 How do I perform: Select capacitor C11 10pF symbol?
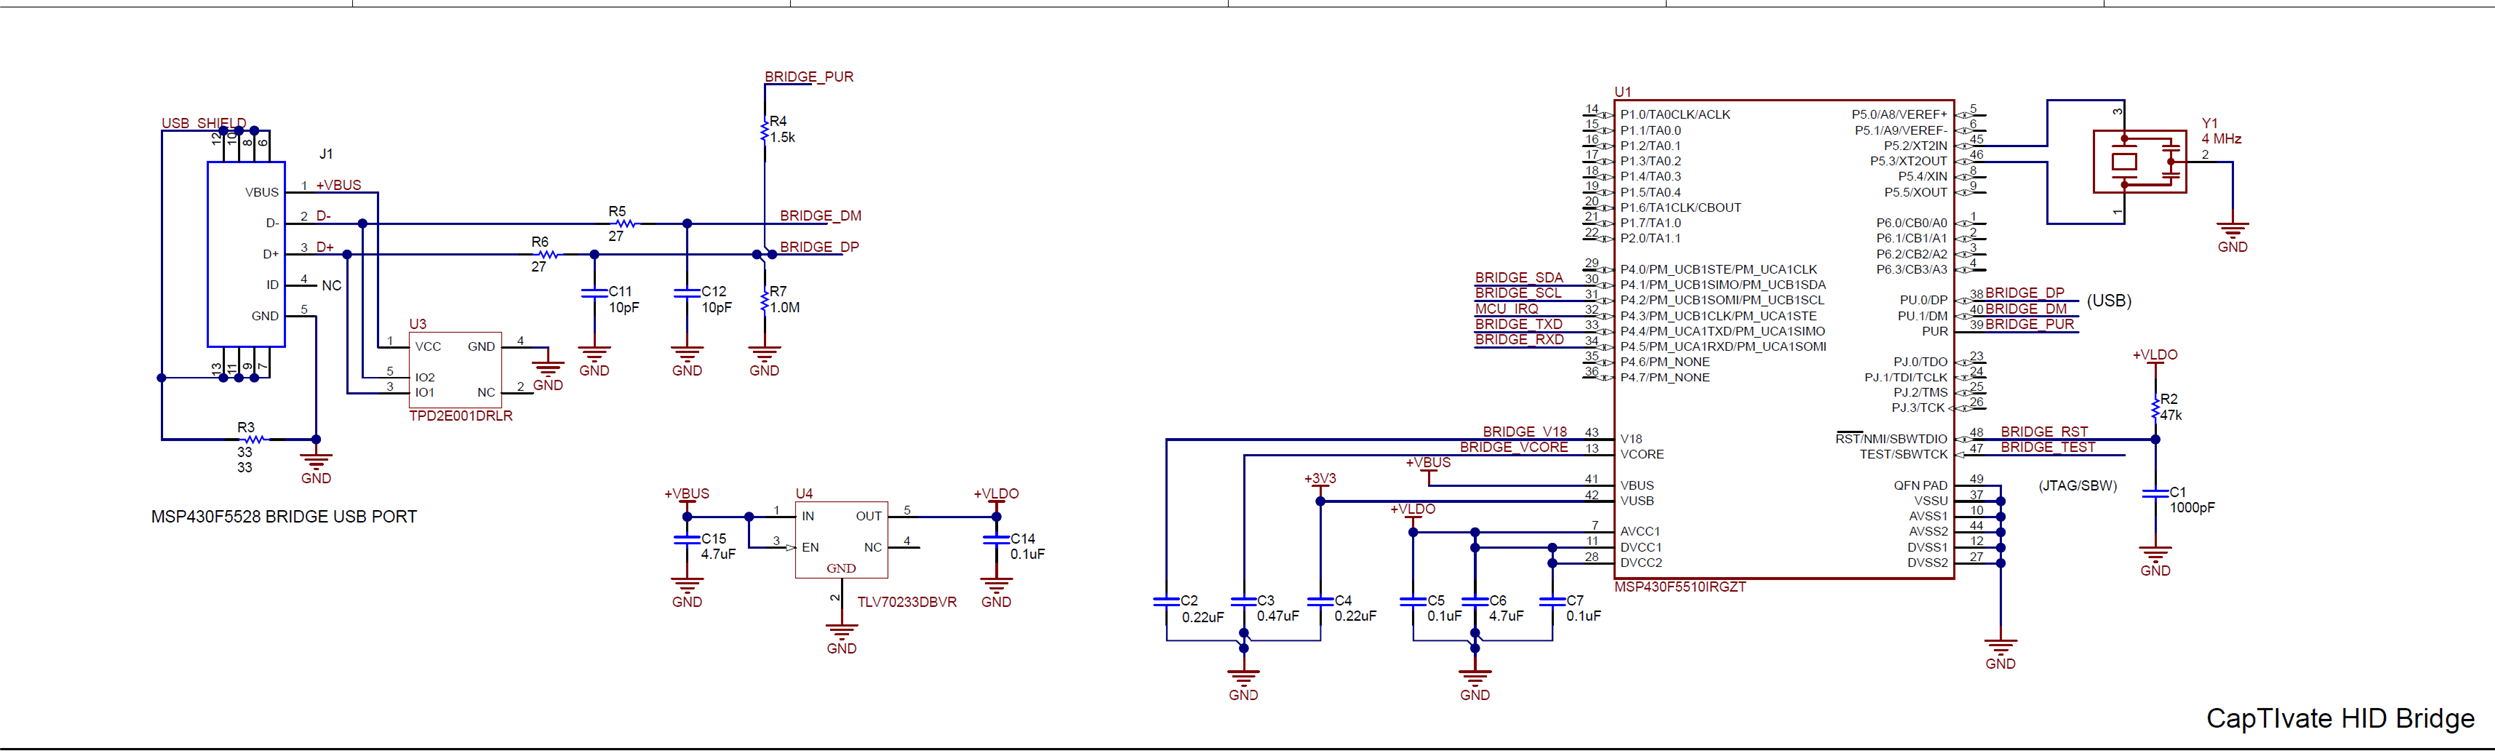click(x=595, y=293)
